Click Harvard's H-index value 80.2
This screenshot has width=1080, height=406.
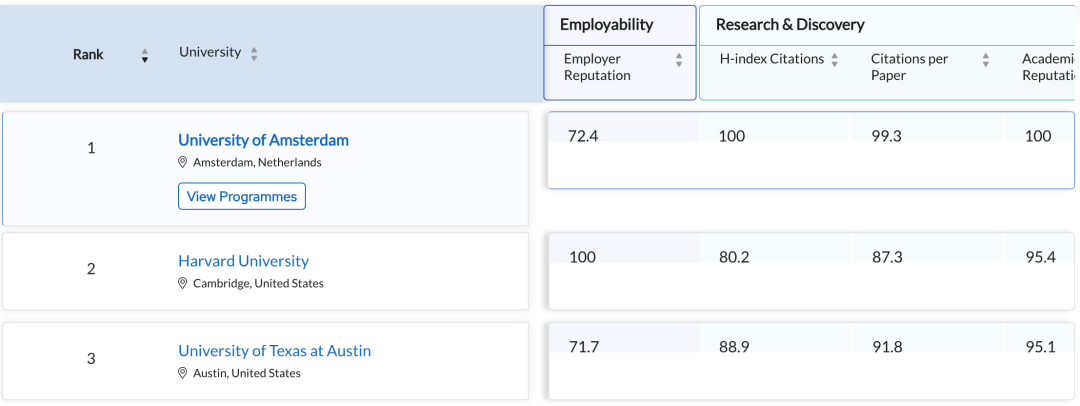click(734, 257)
